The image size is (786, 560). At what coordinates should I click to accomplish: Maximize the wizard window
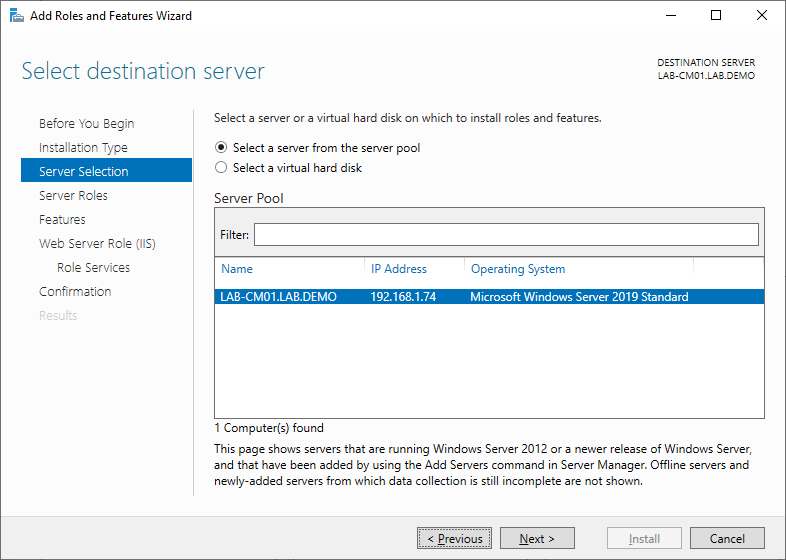(716, 15)
